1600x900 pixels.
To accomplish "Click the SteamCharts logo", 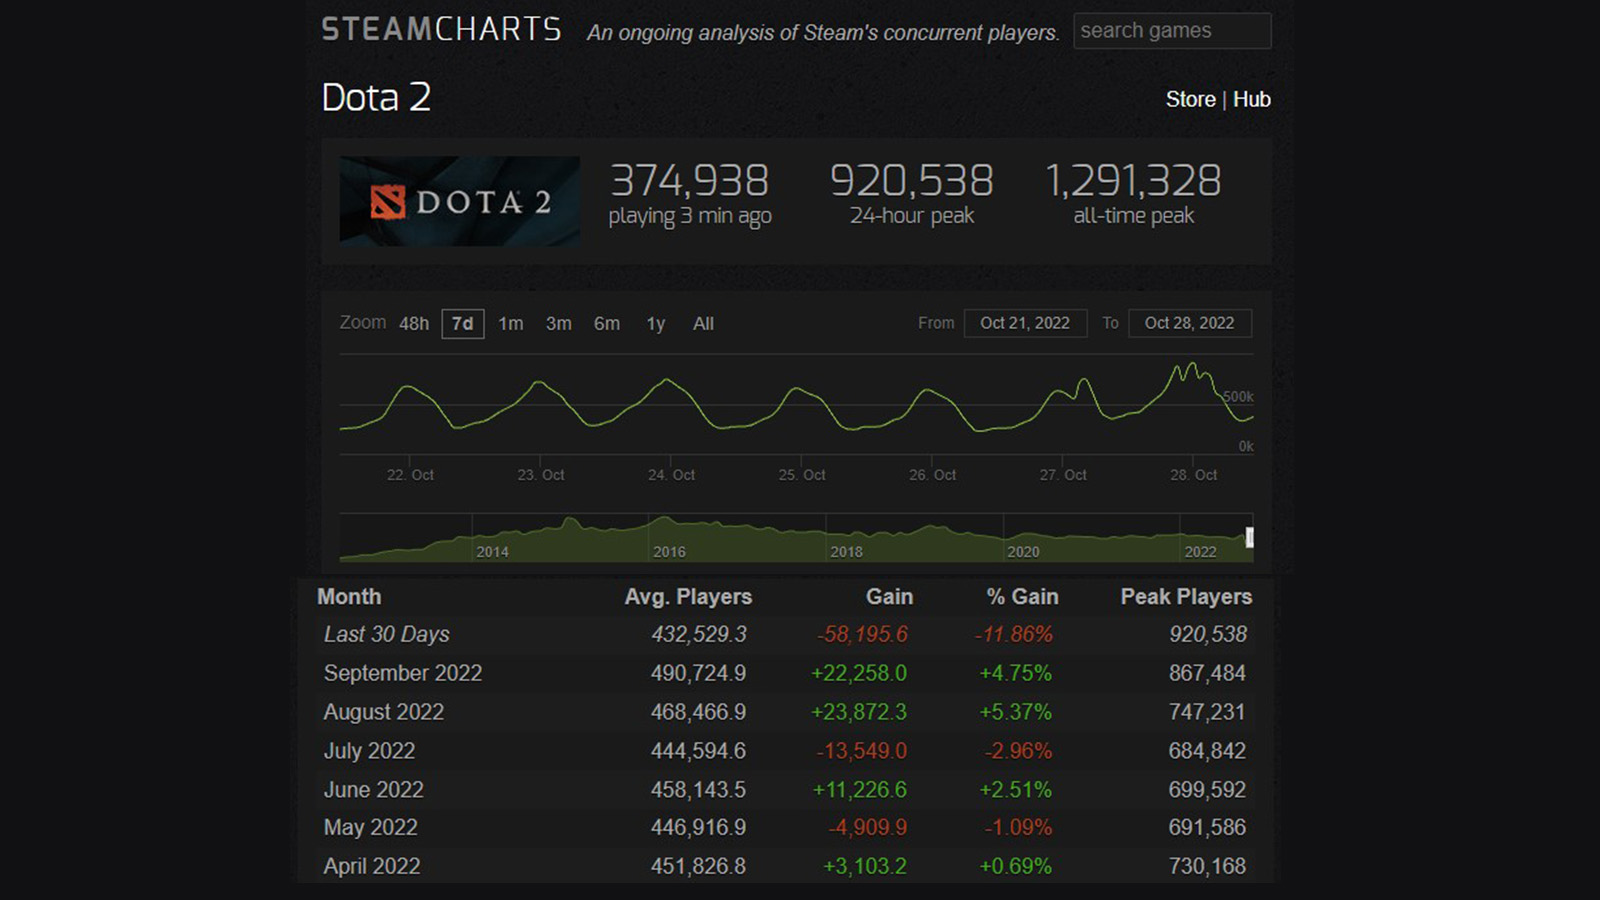I will point(440,30).
